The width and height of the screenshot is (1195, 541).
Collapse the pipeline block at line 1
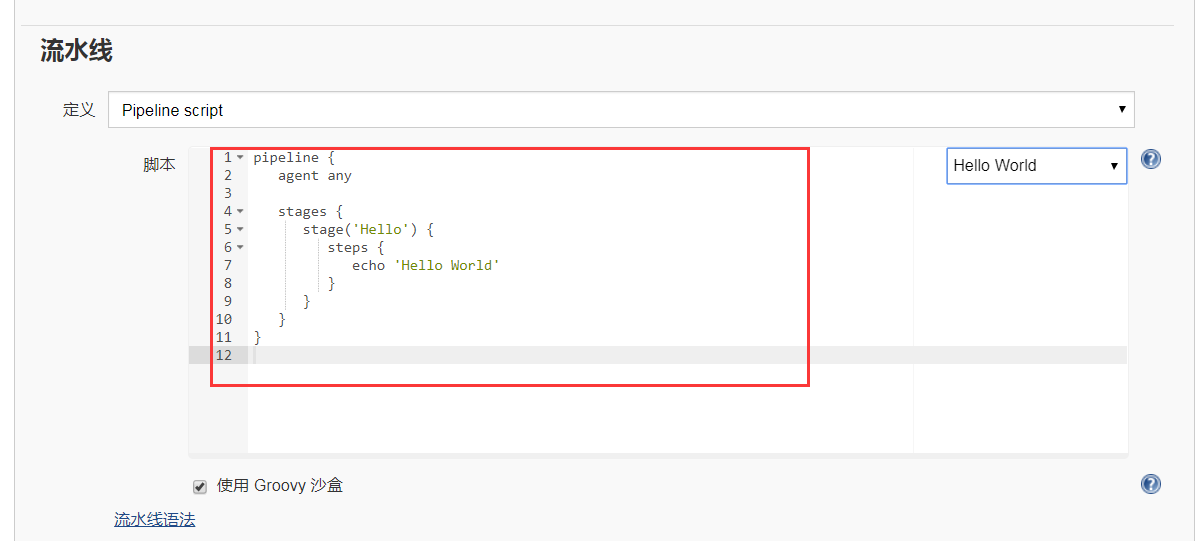click(x=240, y=158)
